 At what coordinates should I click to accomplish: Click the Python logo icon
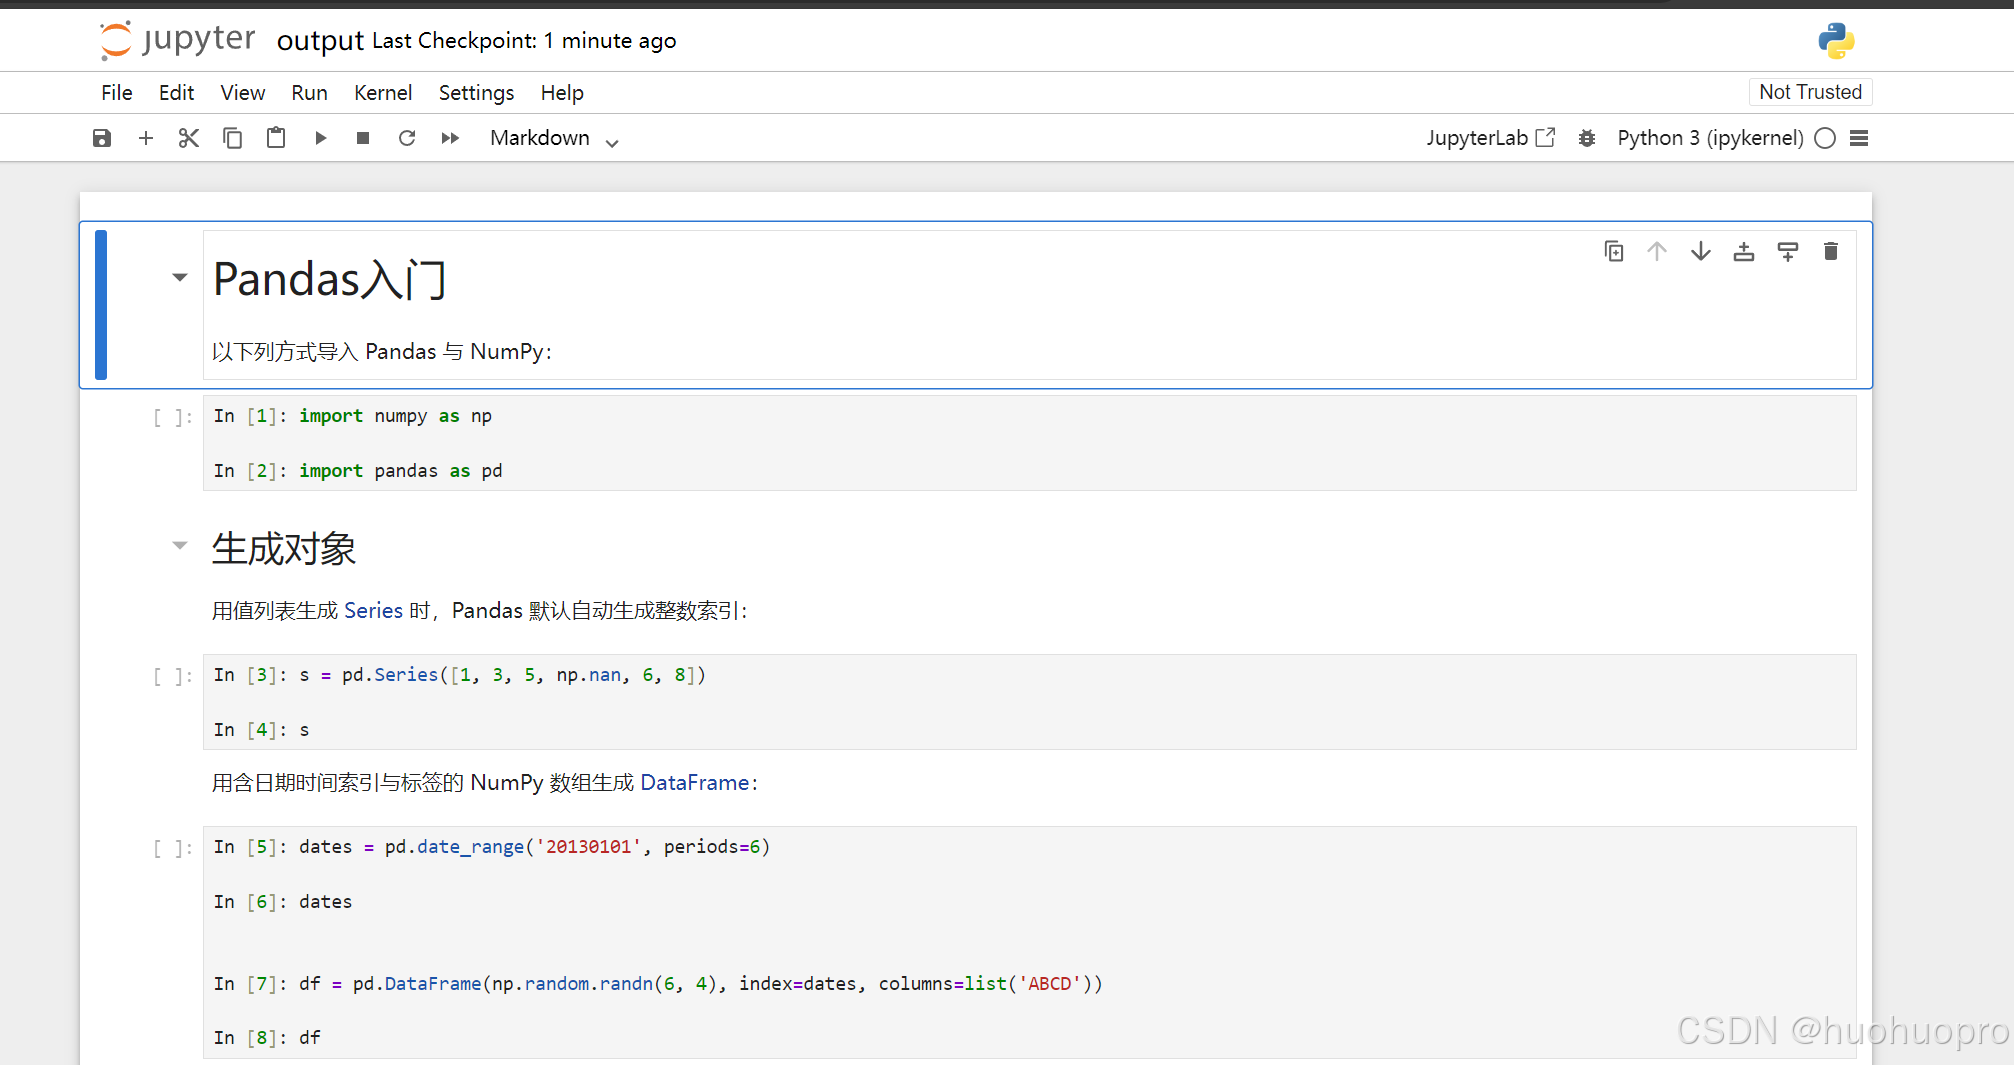(x=1836, y=41)
